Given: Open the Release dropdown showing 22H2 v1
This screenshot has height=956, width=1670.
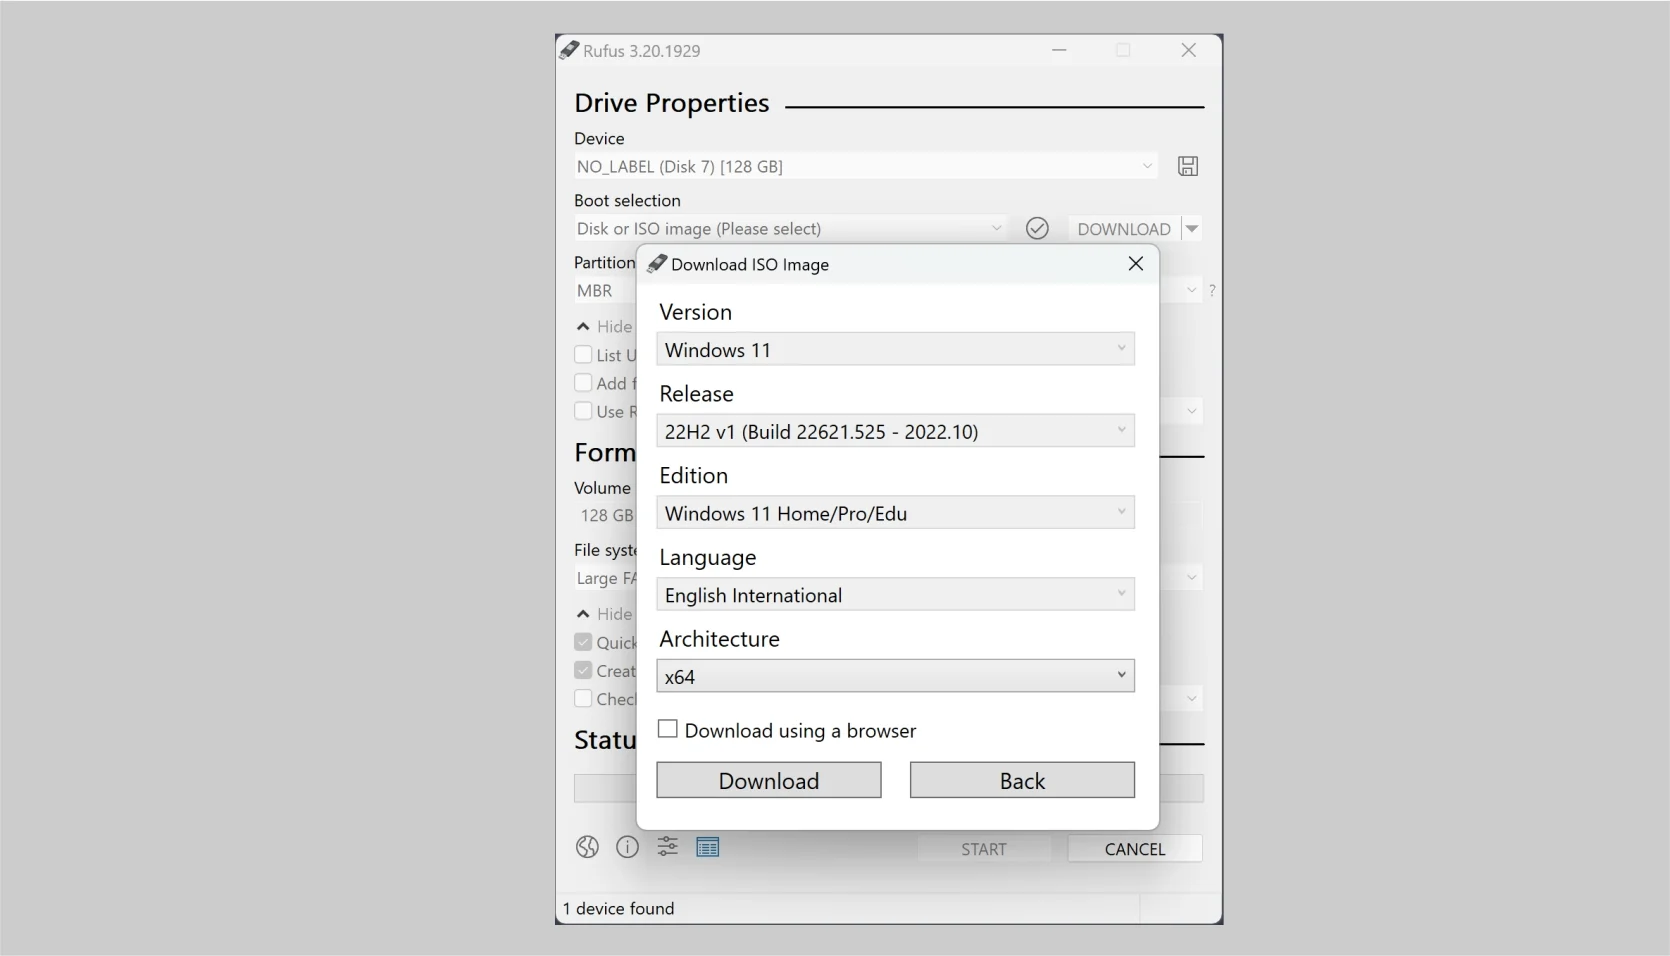Looking at the screenshot, I should click(x=895, y=431).
